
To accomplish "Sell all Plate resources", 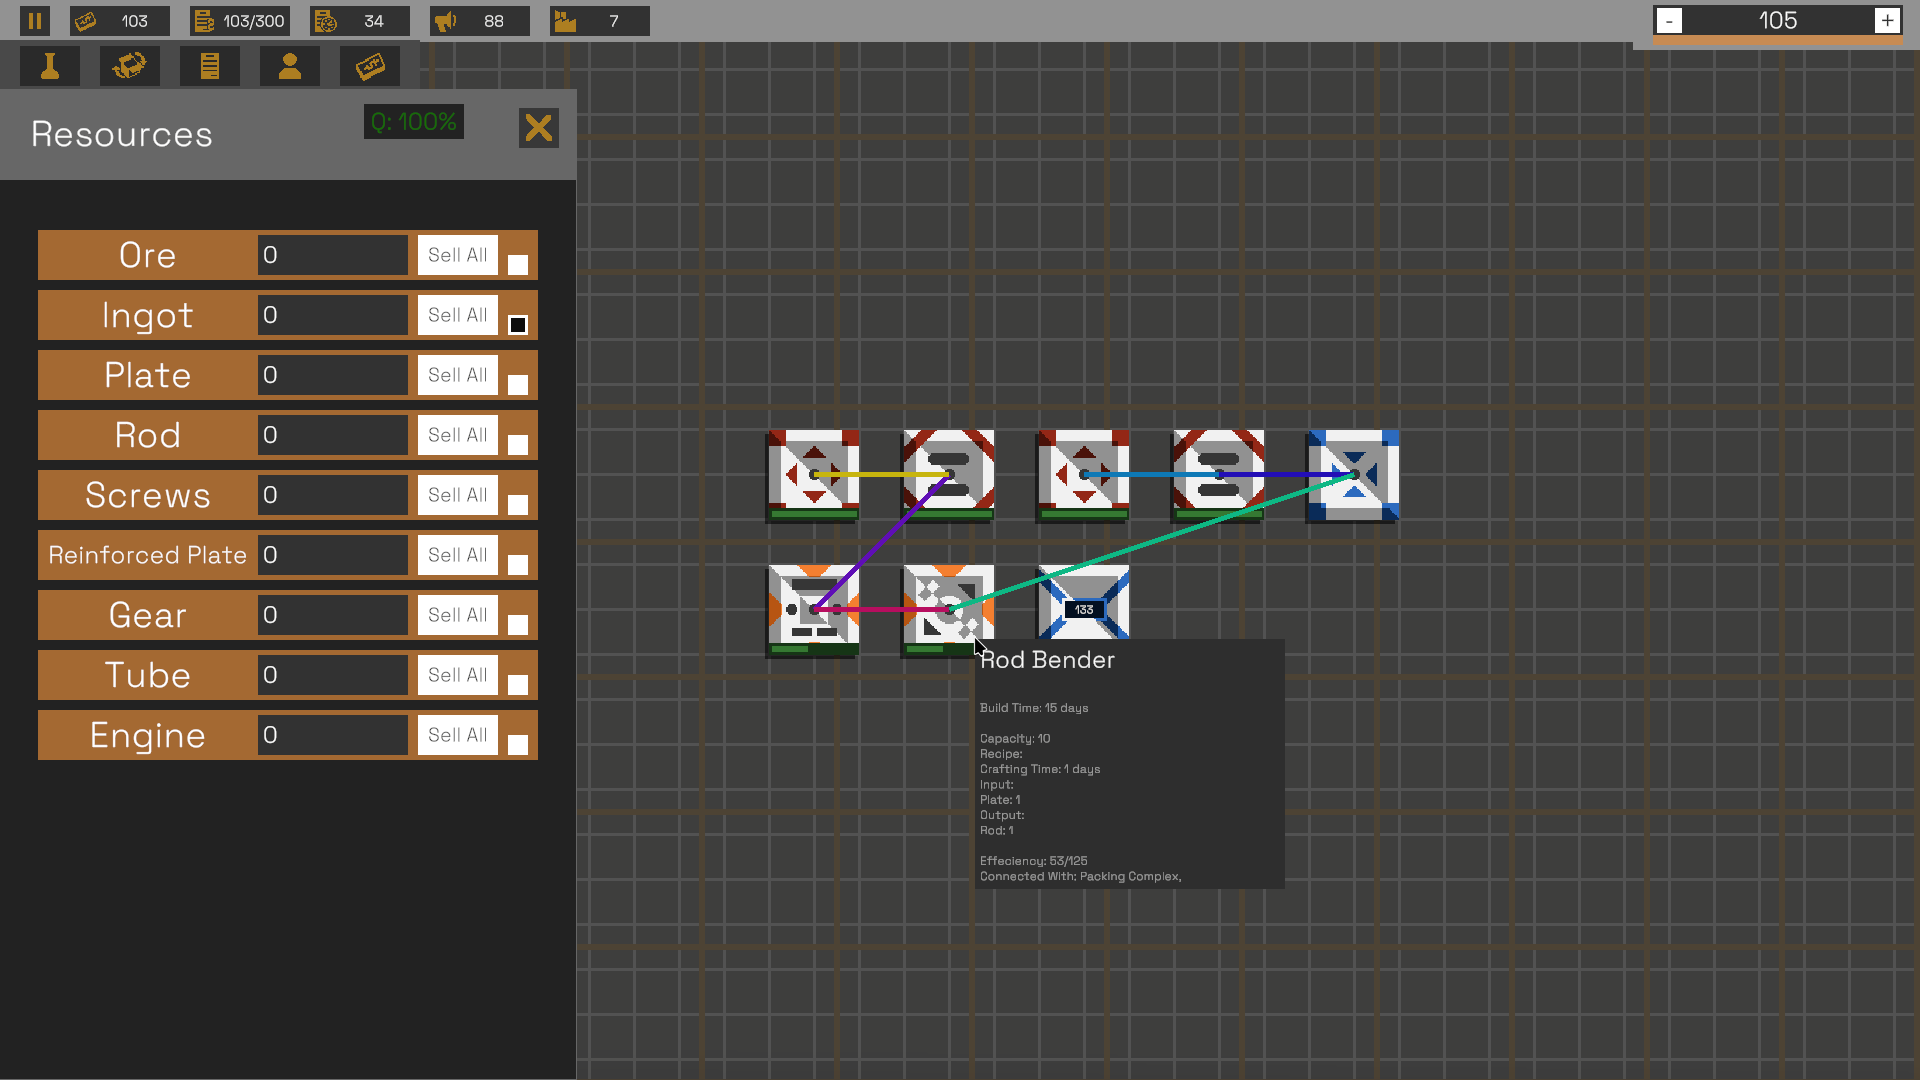I will tap(457, 375).
